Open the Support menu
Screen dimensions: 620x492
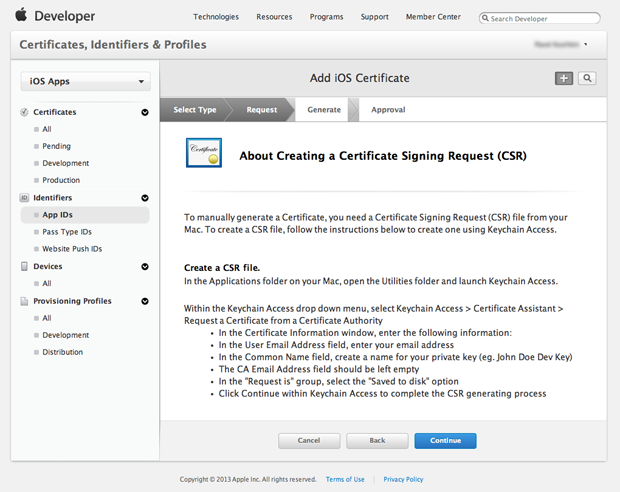point(374,17)
